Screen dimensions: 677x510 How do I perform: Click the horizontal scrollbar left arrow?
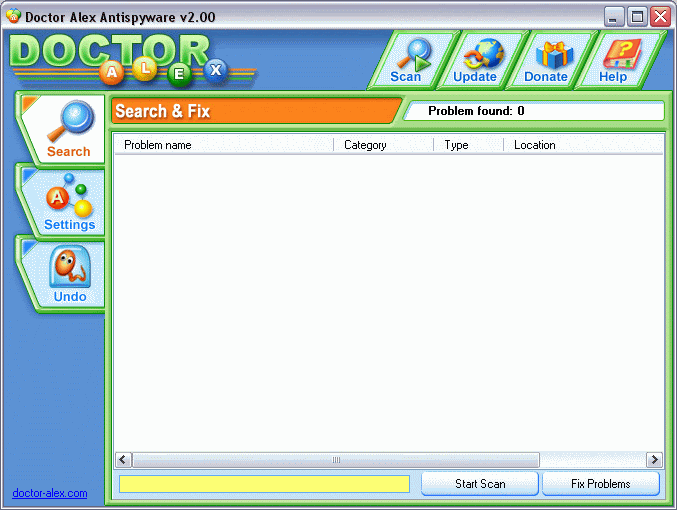[x=123, y=460]
